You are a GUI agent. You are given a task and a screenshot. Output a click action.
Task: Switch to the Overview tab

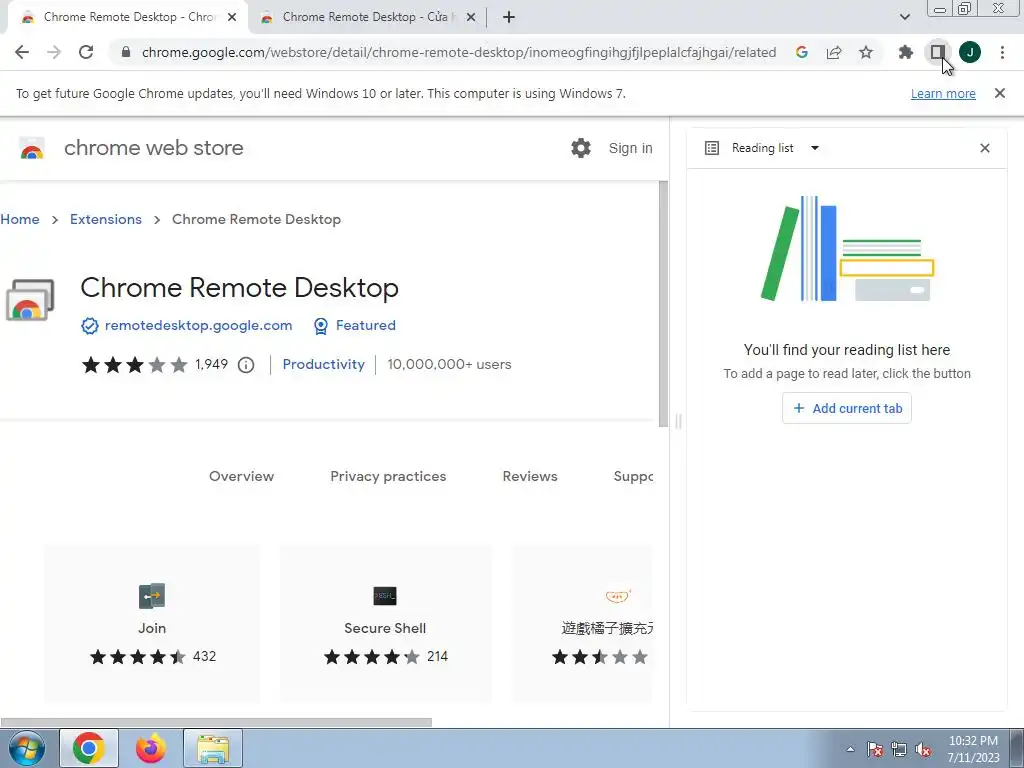pos(242,476)
